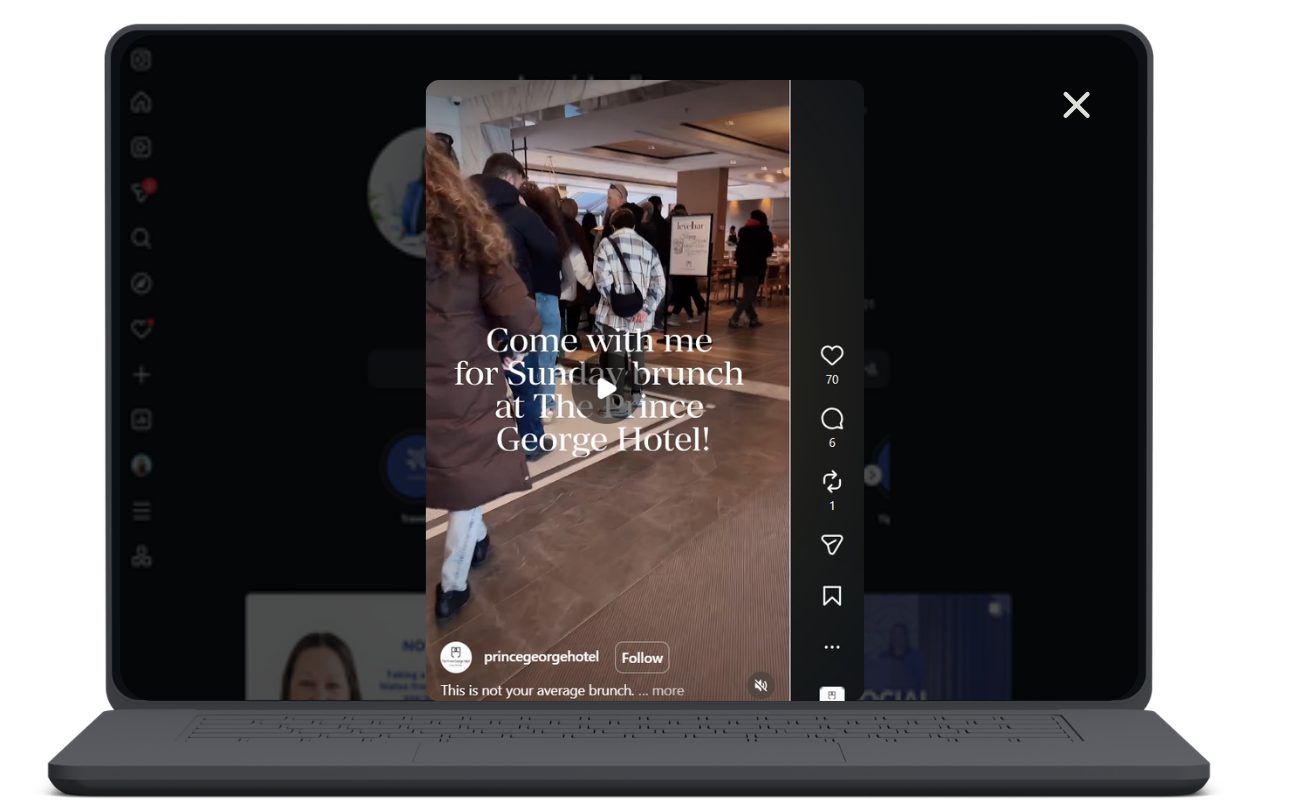This screenshot has width=1290, height=800.
Task: Open the Meta apps icon at sidebar bottom
Action: click(x=141, y=557)
